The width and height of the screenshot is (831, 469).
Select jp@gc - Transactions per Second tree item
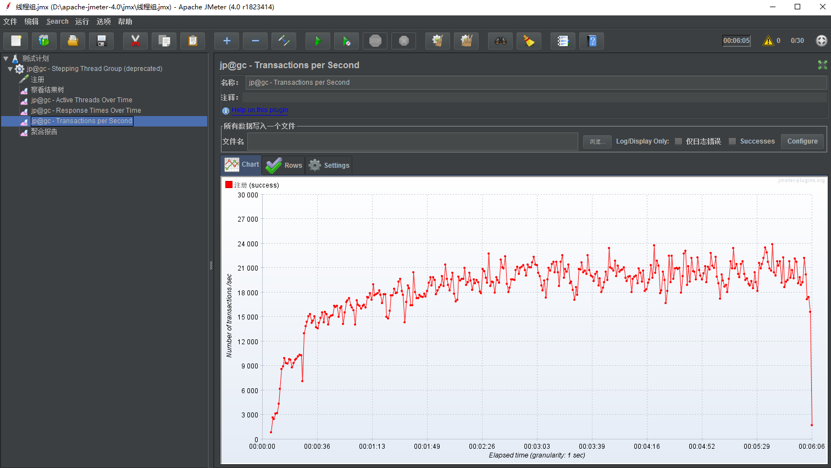tap(82, 121)
